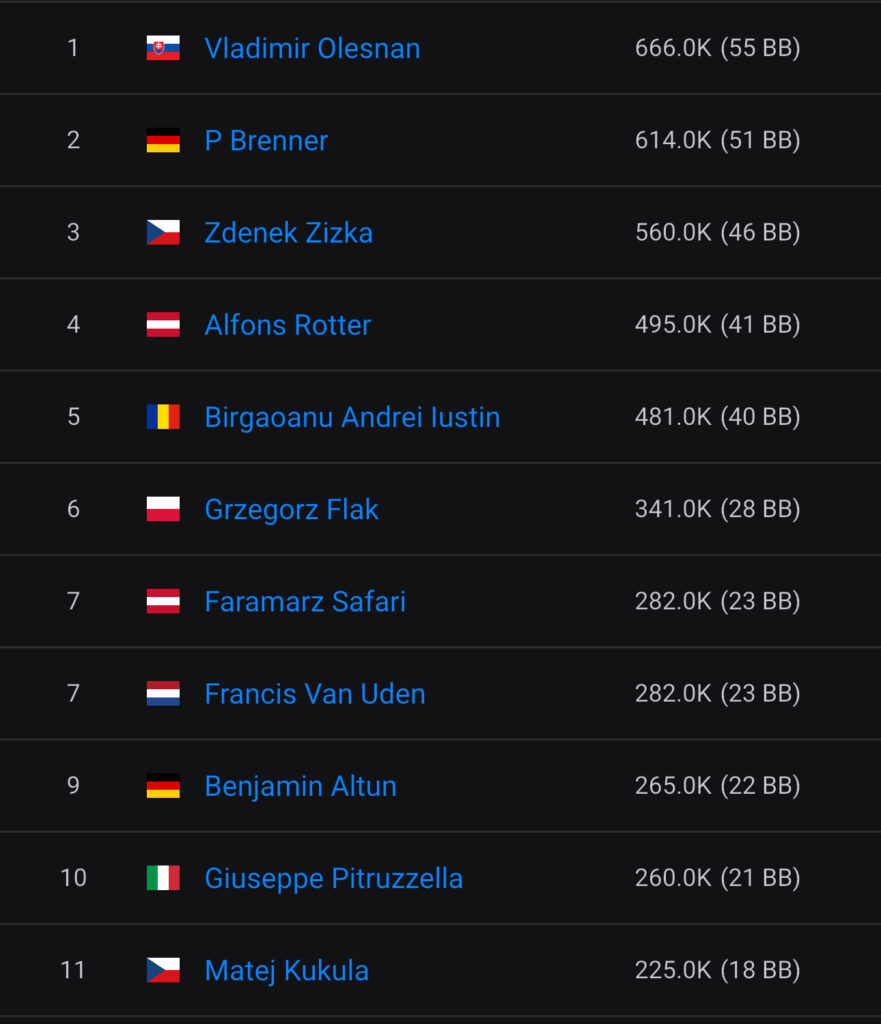This screenshot has height=1024, width=881.
Task: Click the Slovakia flag beside Vladimir Olesnan
Action: pos(163,48)
